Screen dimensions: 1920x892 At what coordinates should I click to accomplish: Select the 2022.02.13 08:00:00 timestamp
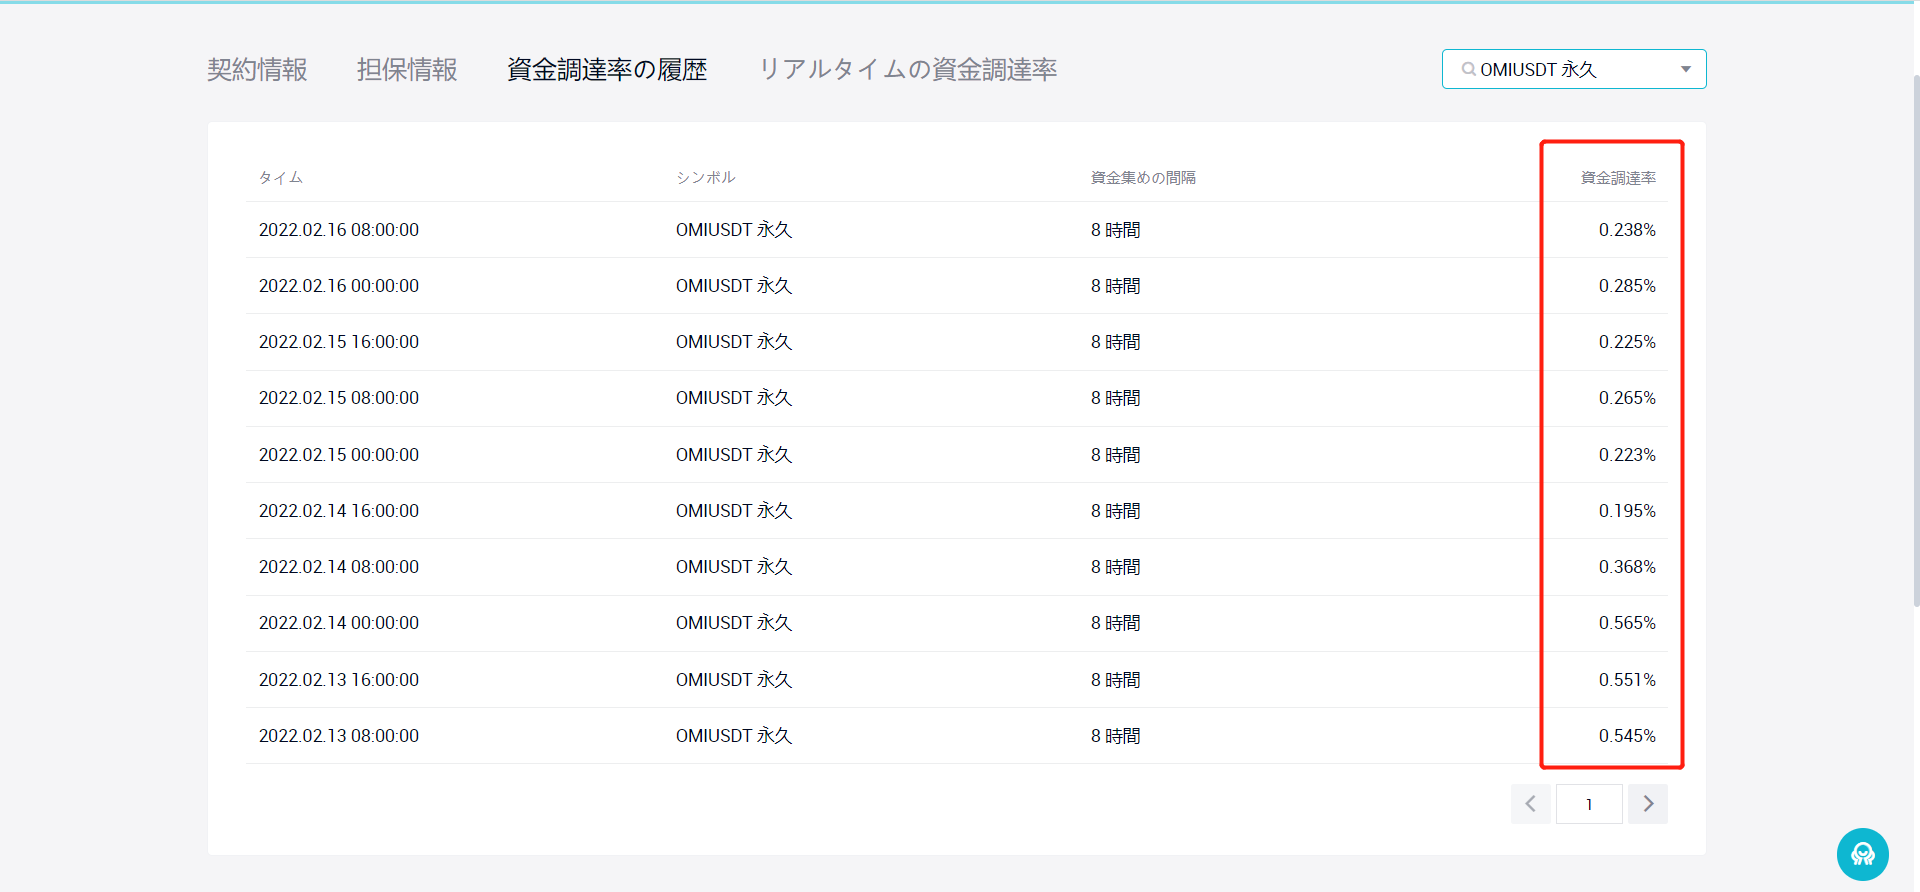(339, 736)
